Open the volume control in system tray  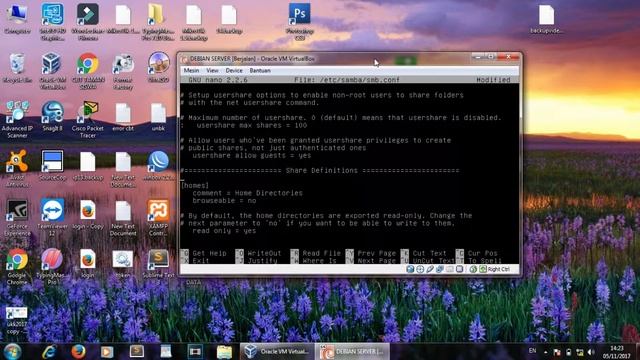click(x=591, y=352)
